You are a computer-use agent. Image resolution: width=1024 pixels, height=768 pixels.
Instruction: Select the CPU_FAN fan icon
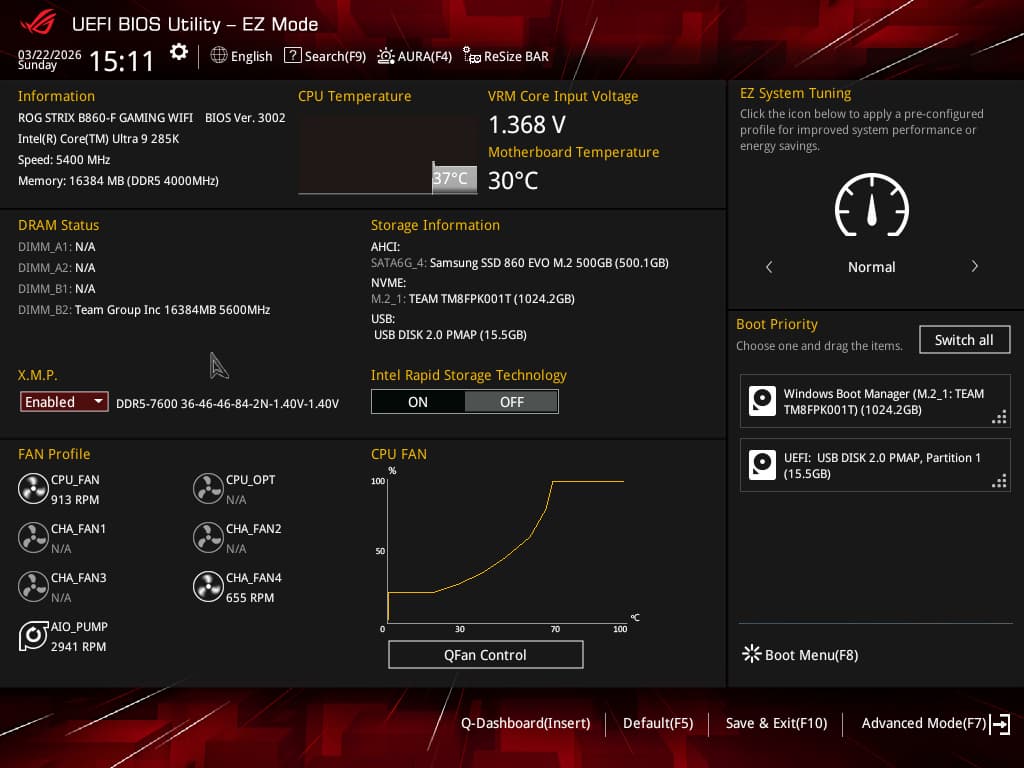pyautogui.click(x=33, y=488)
